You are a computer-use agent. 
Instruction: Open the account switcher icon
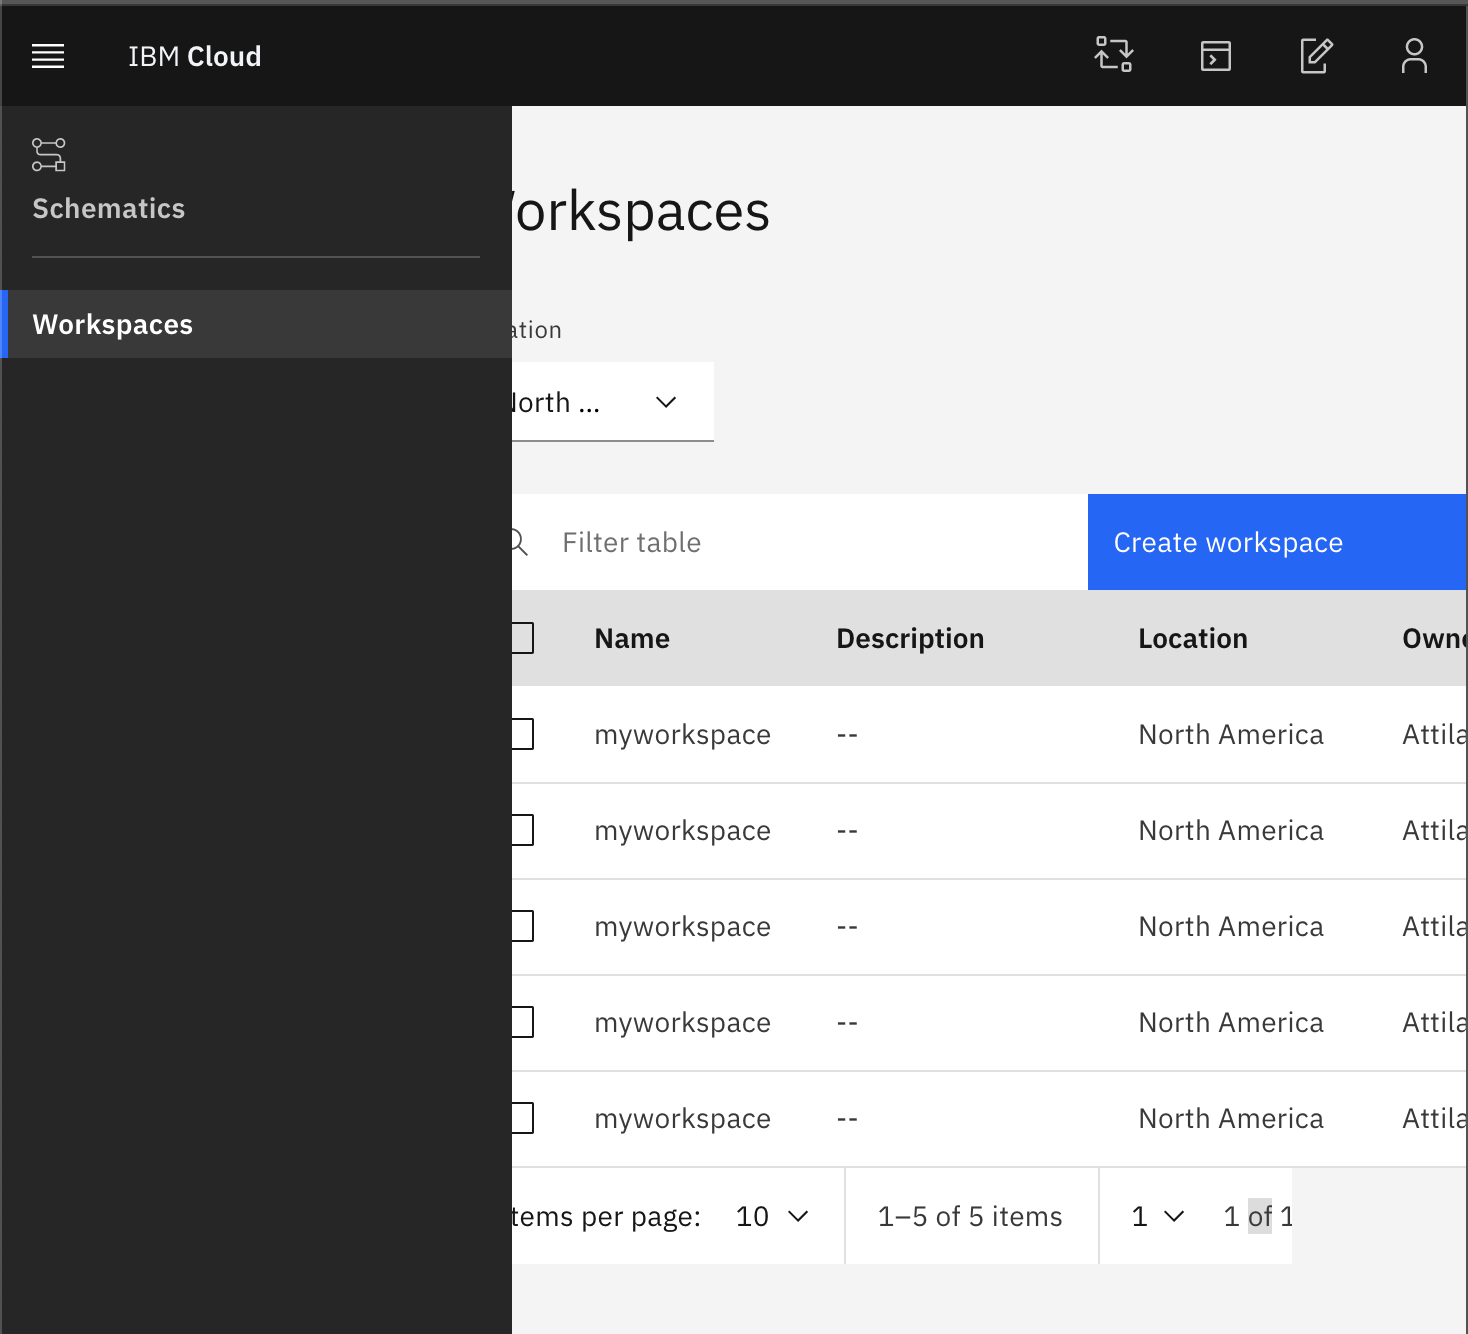(1113, 55)
